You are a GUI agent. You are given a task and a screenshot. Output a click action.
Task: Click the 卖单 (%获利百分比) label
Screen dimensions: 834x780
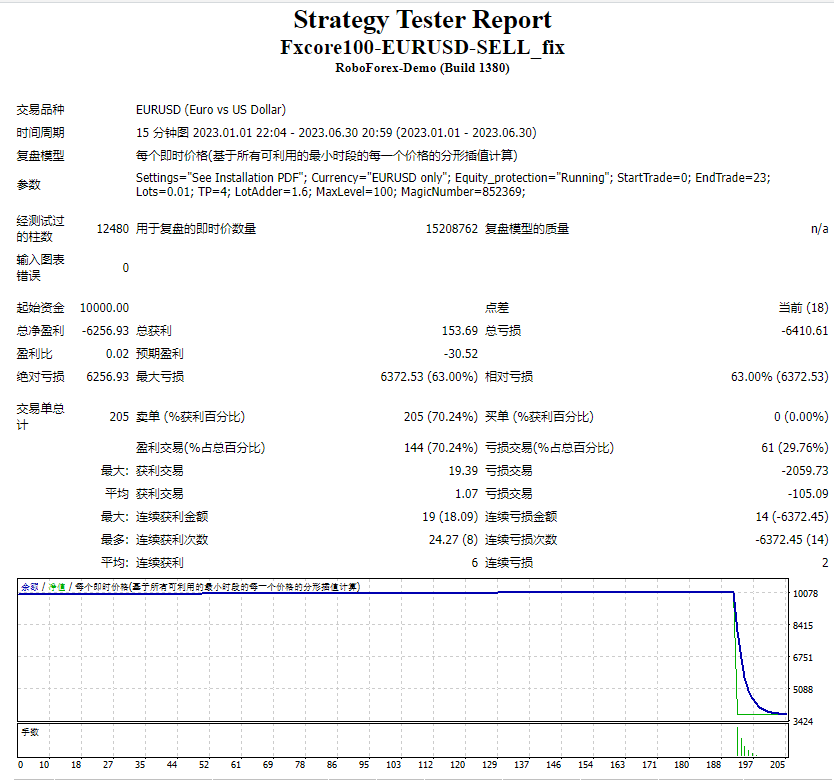(190, 417)
